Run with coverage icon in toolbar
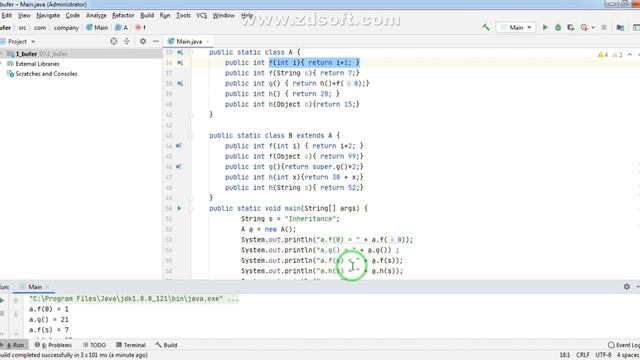 [x=571, y=27]
